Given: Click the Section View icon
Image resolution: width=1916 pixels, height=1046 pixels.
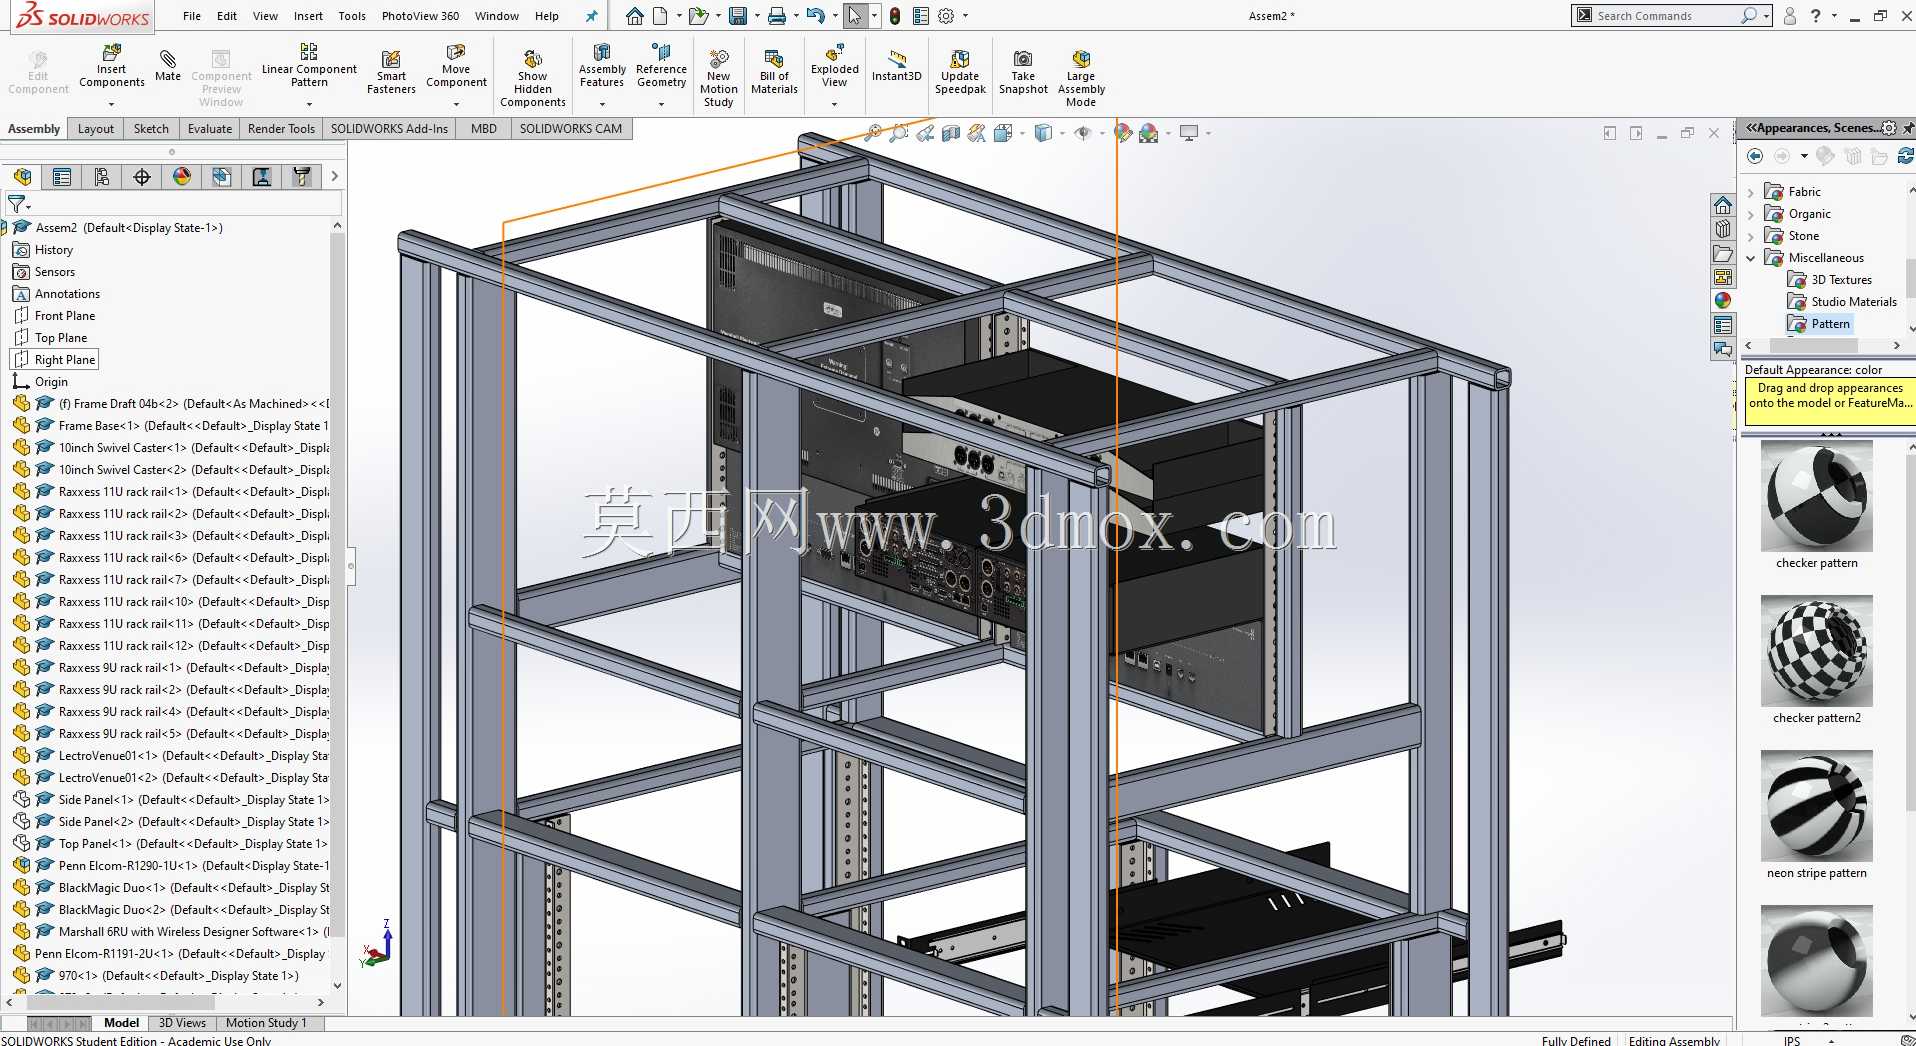Looking at the screenshot, I should [951, 132].
